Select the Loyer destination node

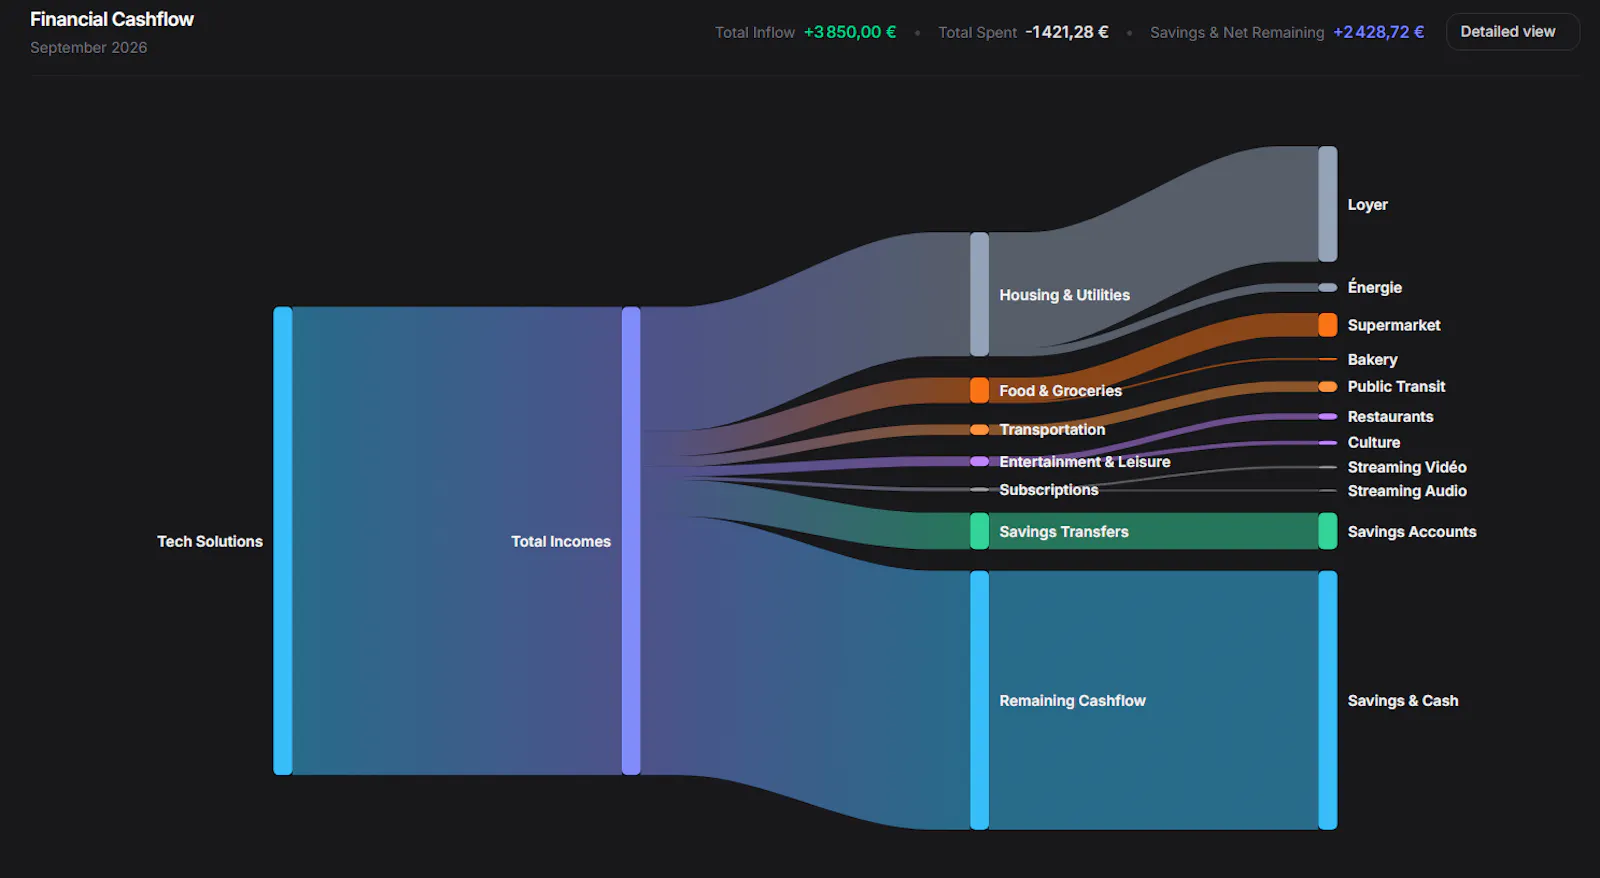point(1327,204)
